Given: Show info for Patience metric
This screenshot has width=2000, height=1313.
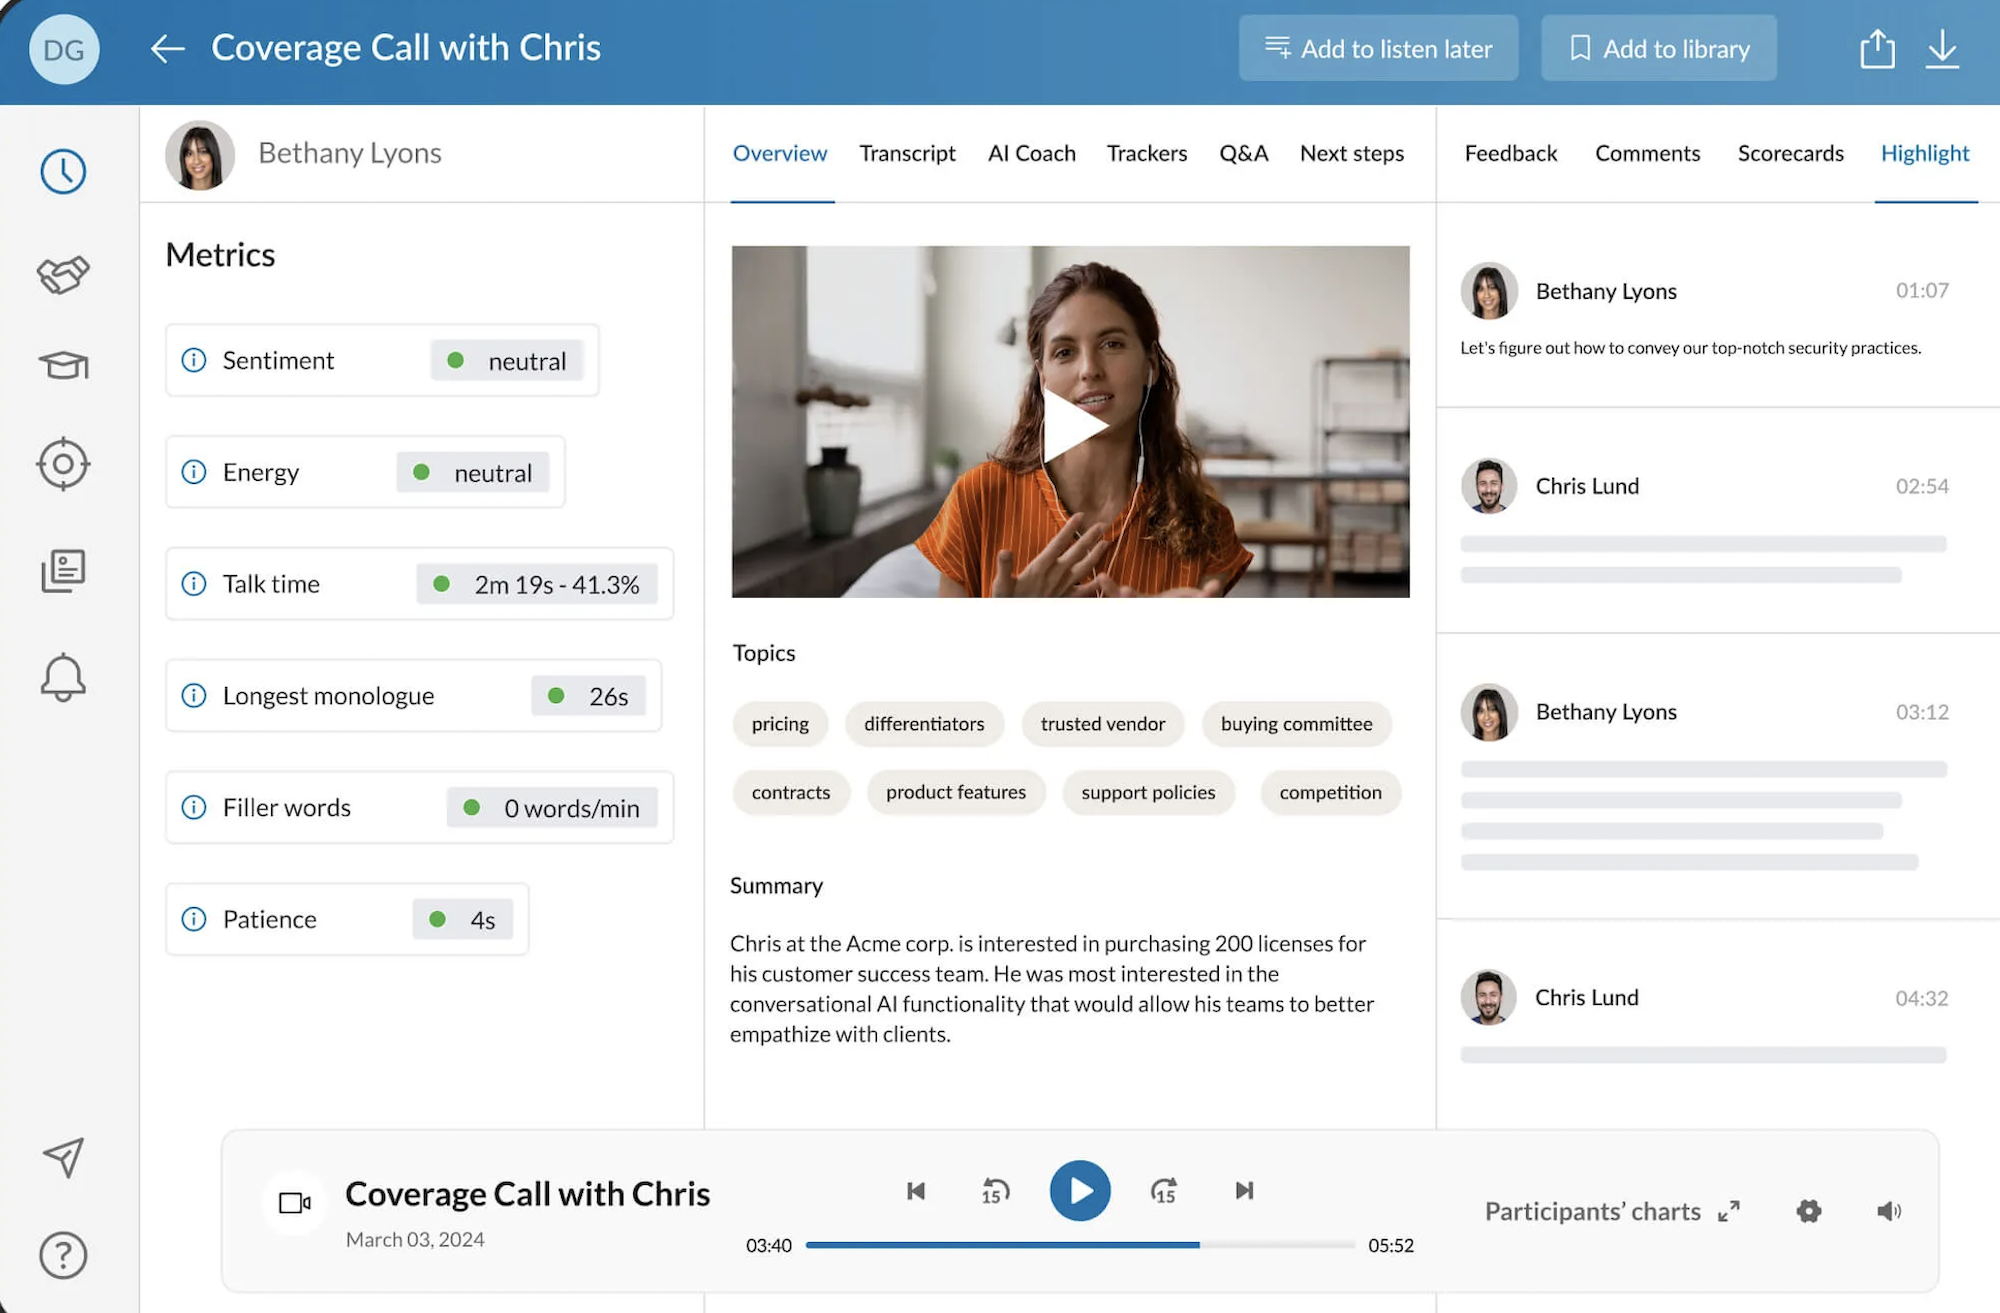Looking at the screenshot, I should coord(194,919).
